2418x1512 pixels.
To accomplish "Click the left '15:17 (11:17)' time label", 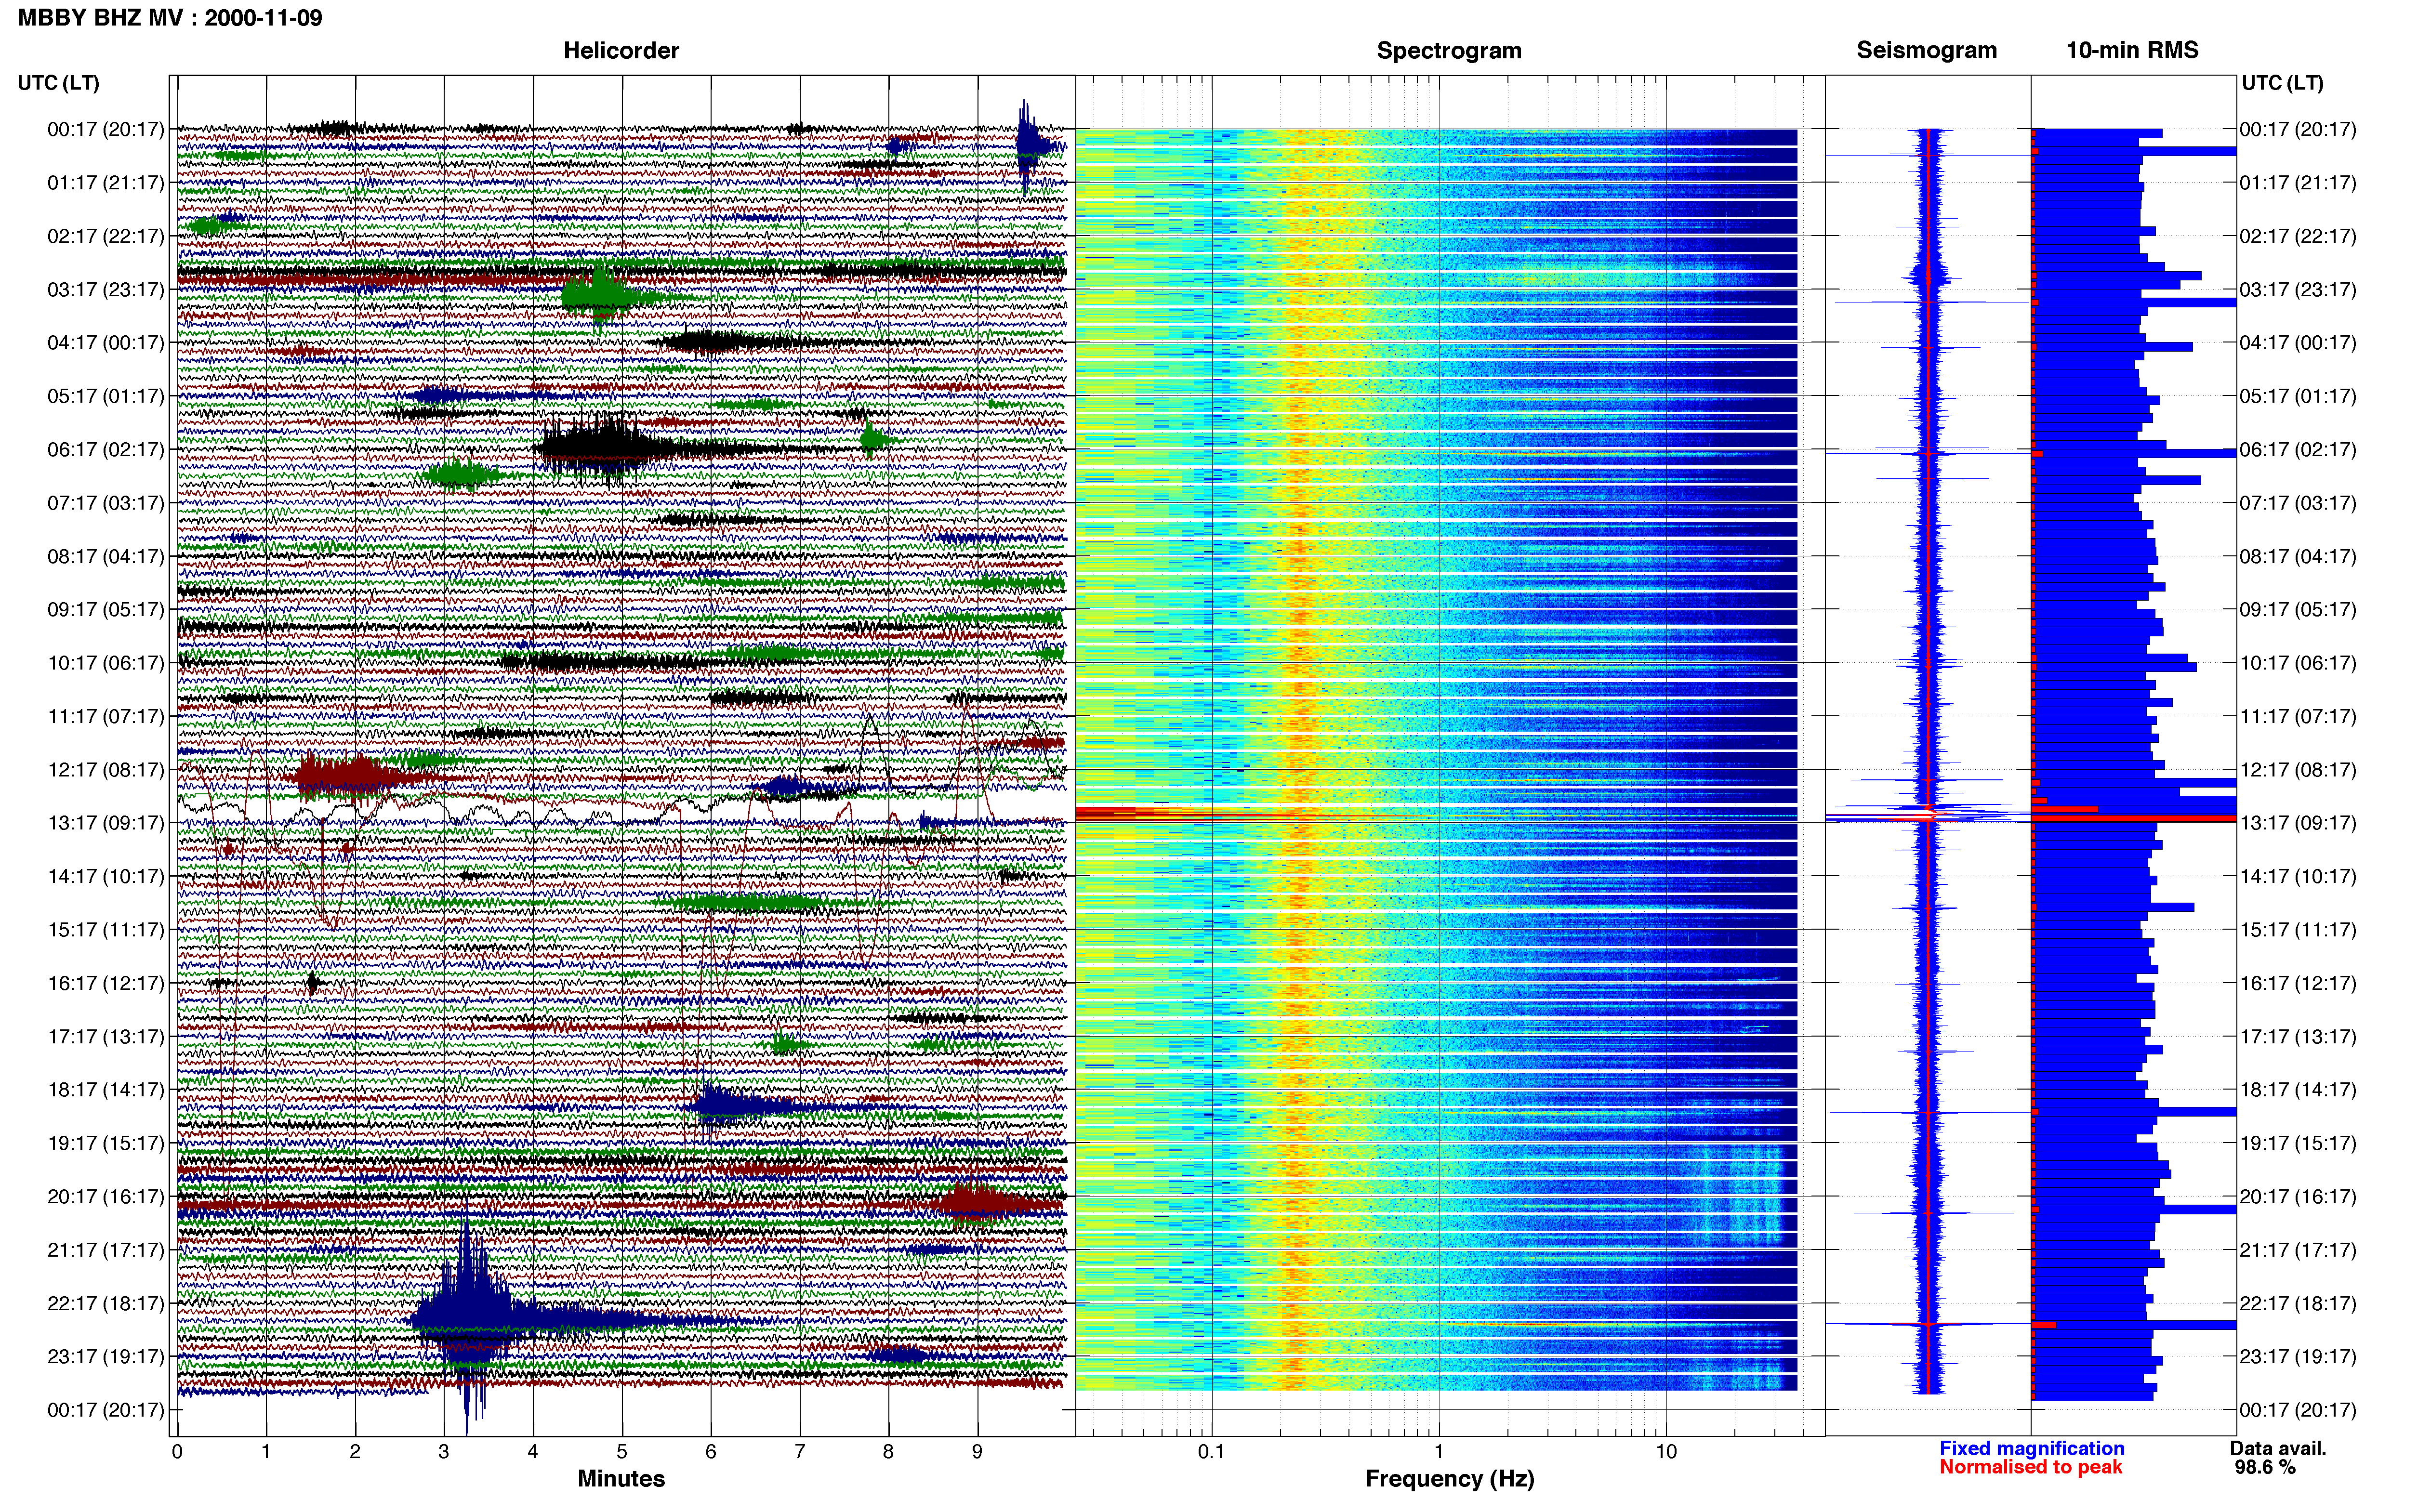I will tap(106, 929).
